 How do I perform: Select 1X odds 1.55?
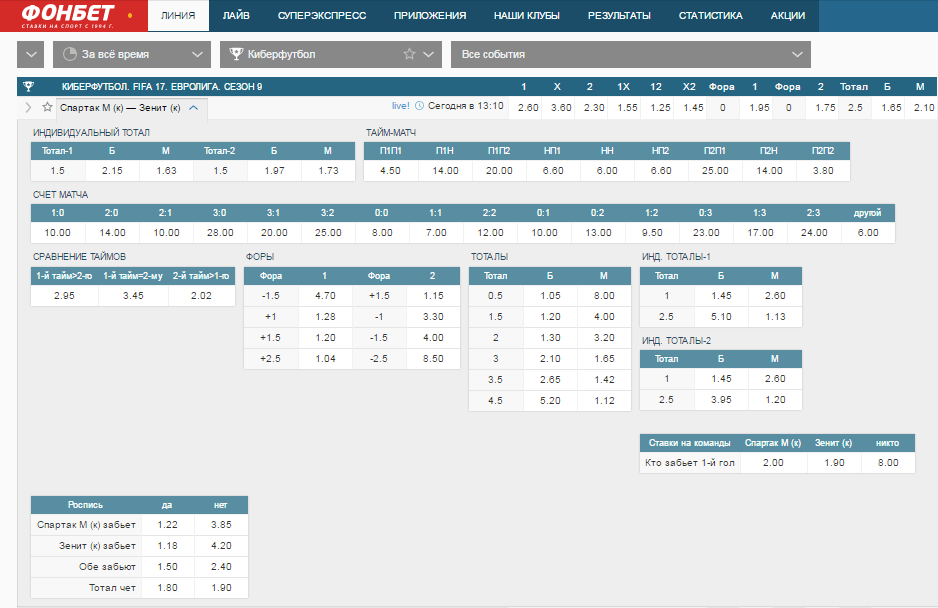627,108
